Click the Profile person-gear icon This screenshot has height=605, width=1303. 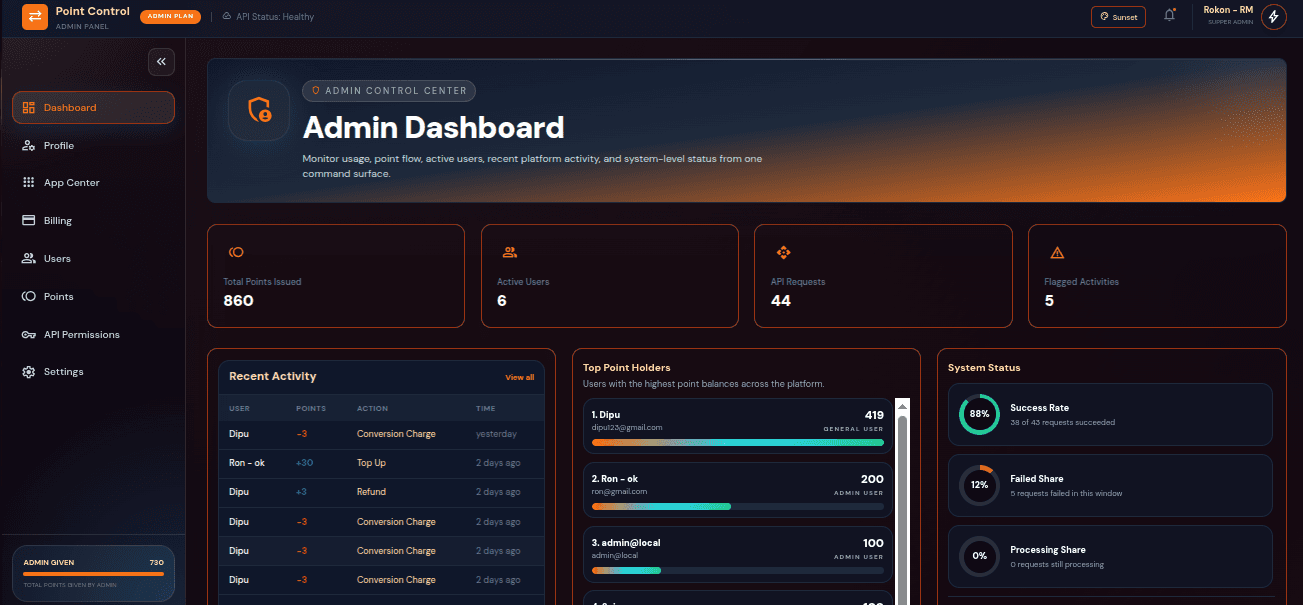point(28,146)
